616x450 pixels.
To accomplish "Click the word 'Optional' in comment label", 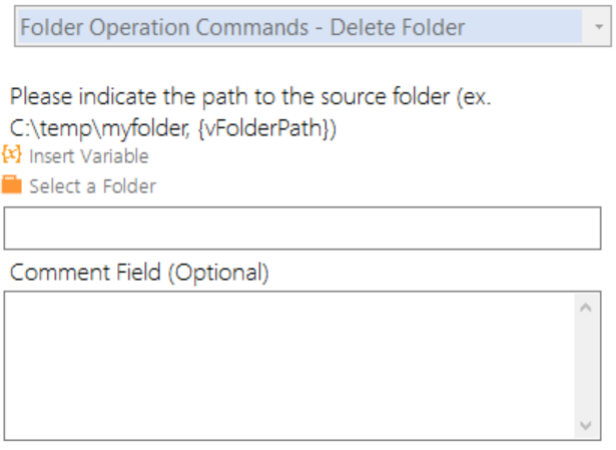I will click(x=218, y=272).
